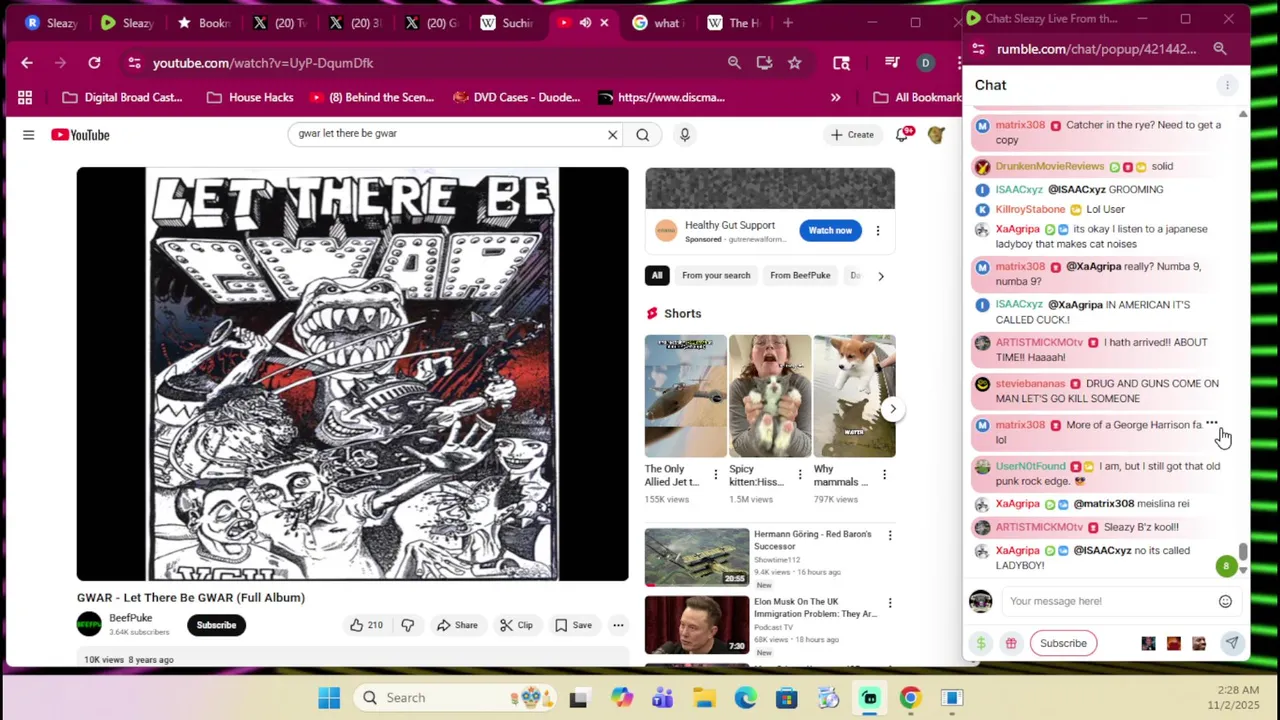
Task: Start voice search with microphone icon
Action: 684,135
